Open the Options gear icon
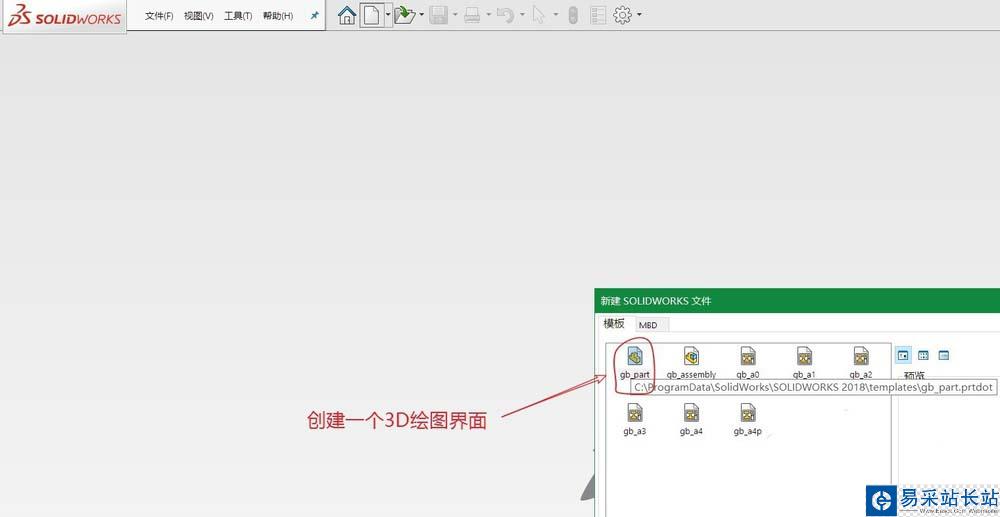 coord(622,15)
